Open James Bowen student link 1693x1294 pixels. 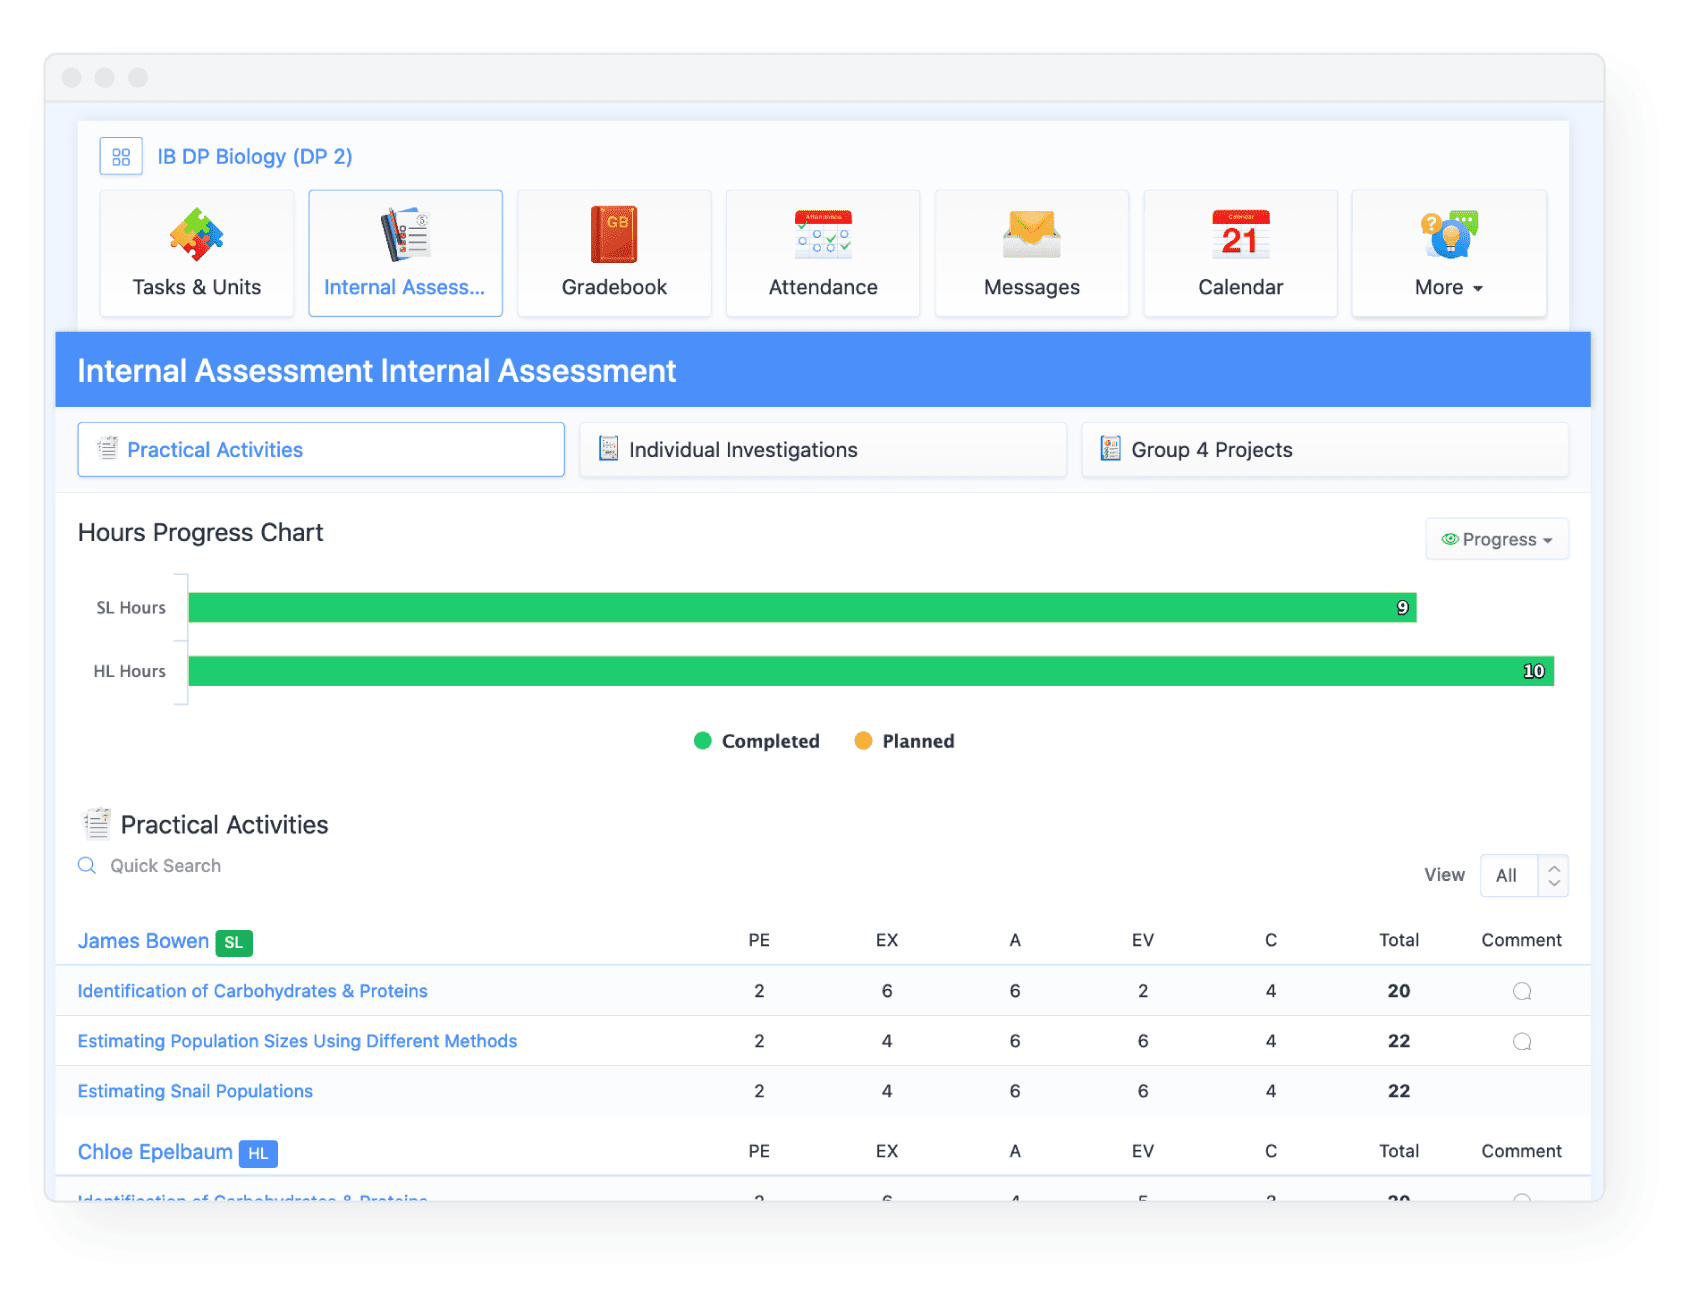coord(143,941)
